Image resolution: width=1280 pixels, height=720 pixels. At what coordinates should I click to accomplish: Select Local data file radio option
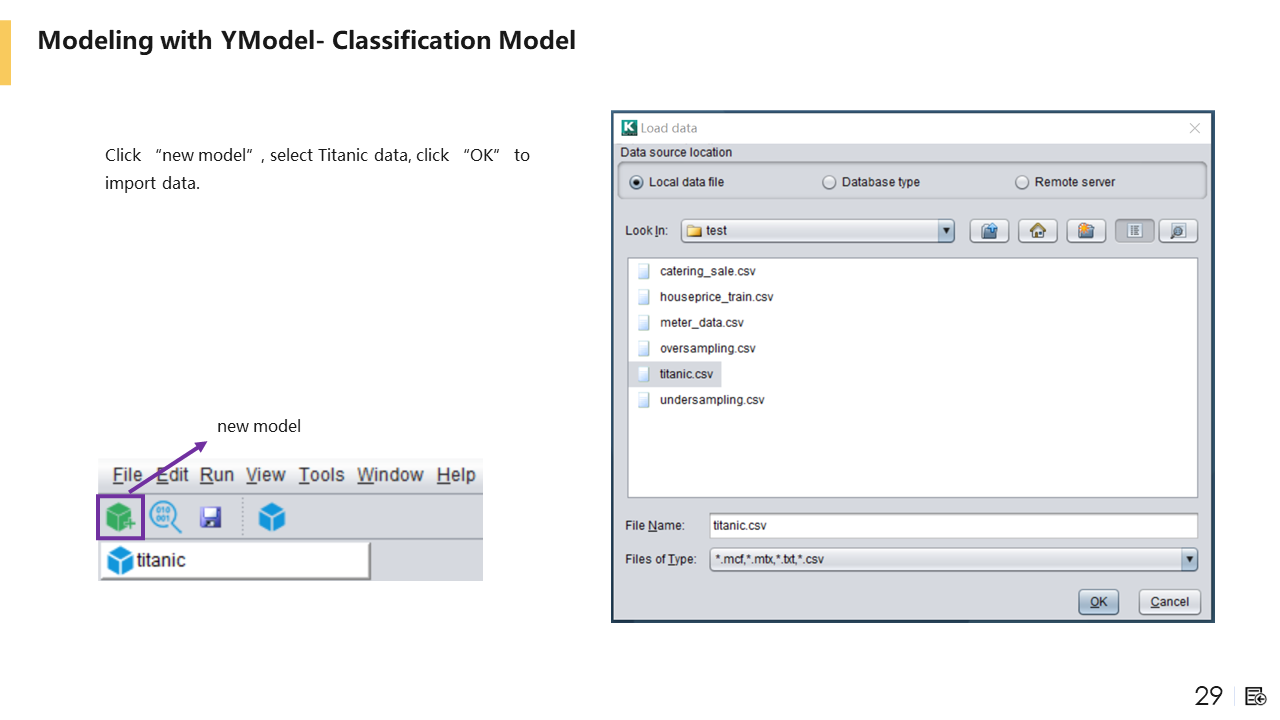click(x=637, y=183)
